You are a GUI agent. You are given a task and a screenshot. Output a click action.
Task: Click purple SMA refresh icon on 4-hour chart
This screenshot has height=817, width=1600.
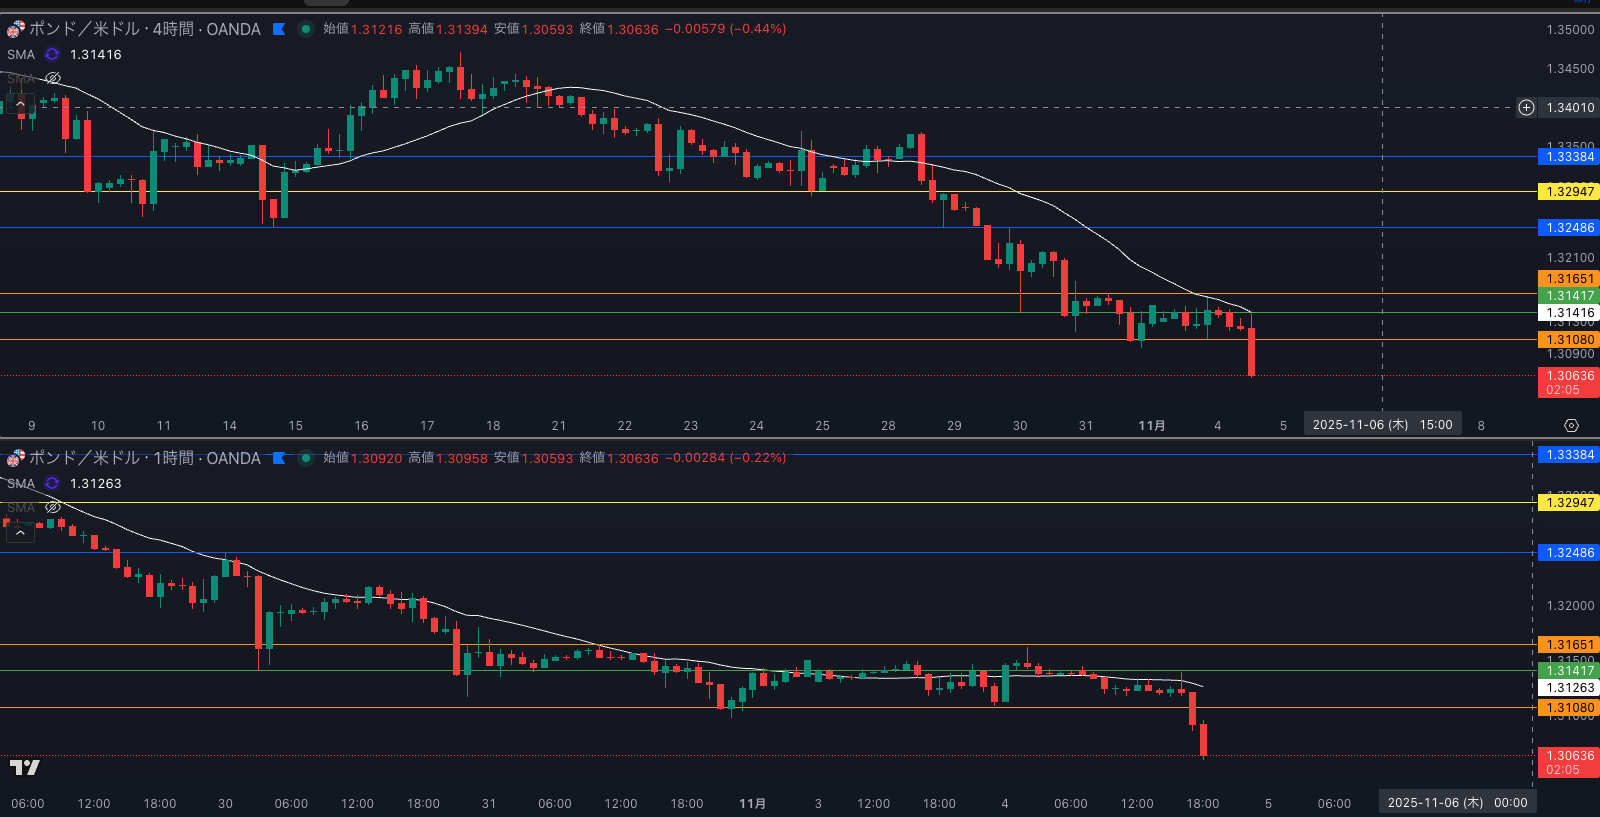(x=52, y=55)
